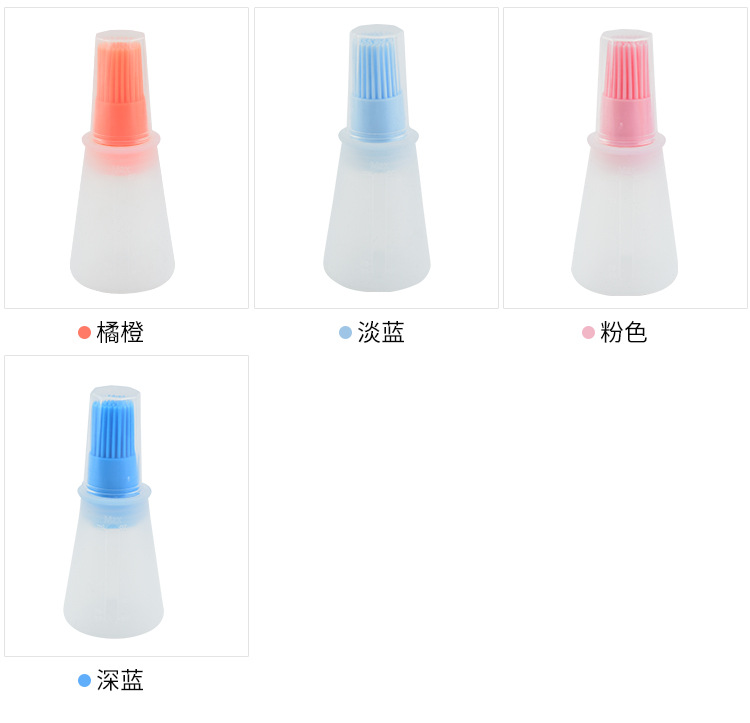Select the light blue 淡蓝 color dot
The width and height of the screenshot is (750, 723).
coord(345,332)
